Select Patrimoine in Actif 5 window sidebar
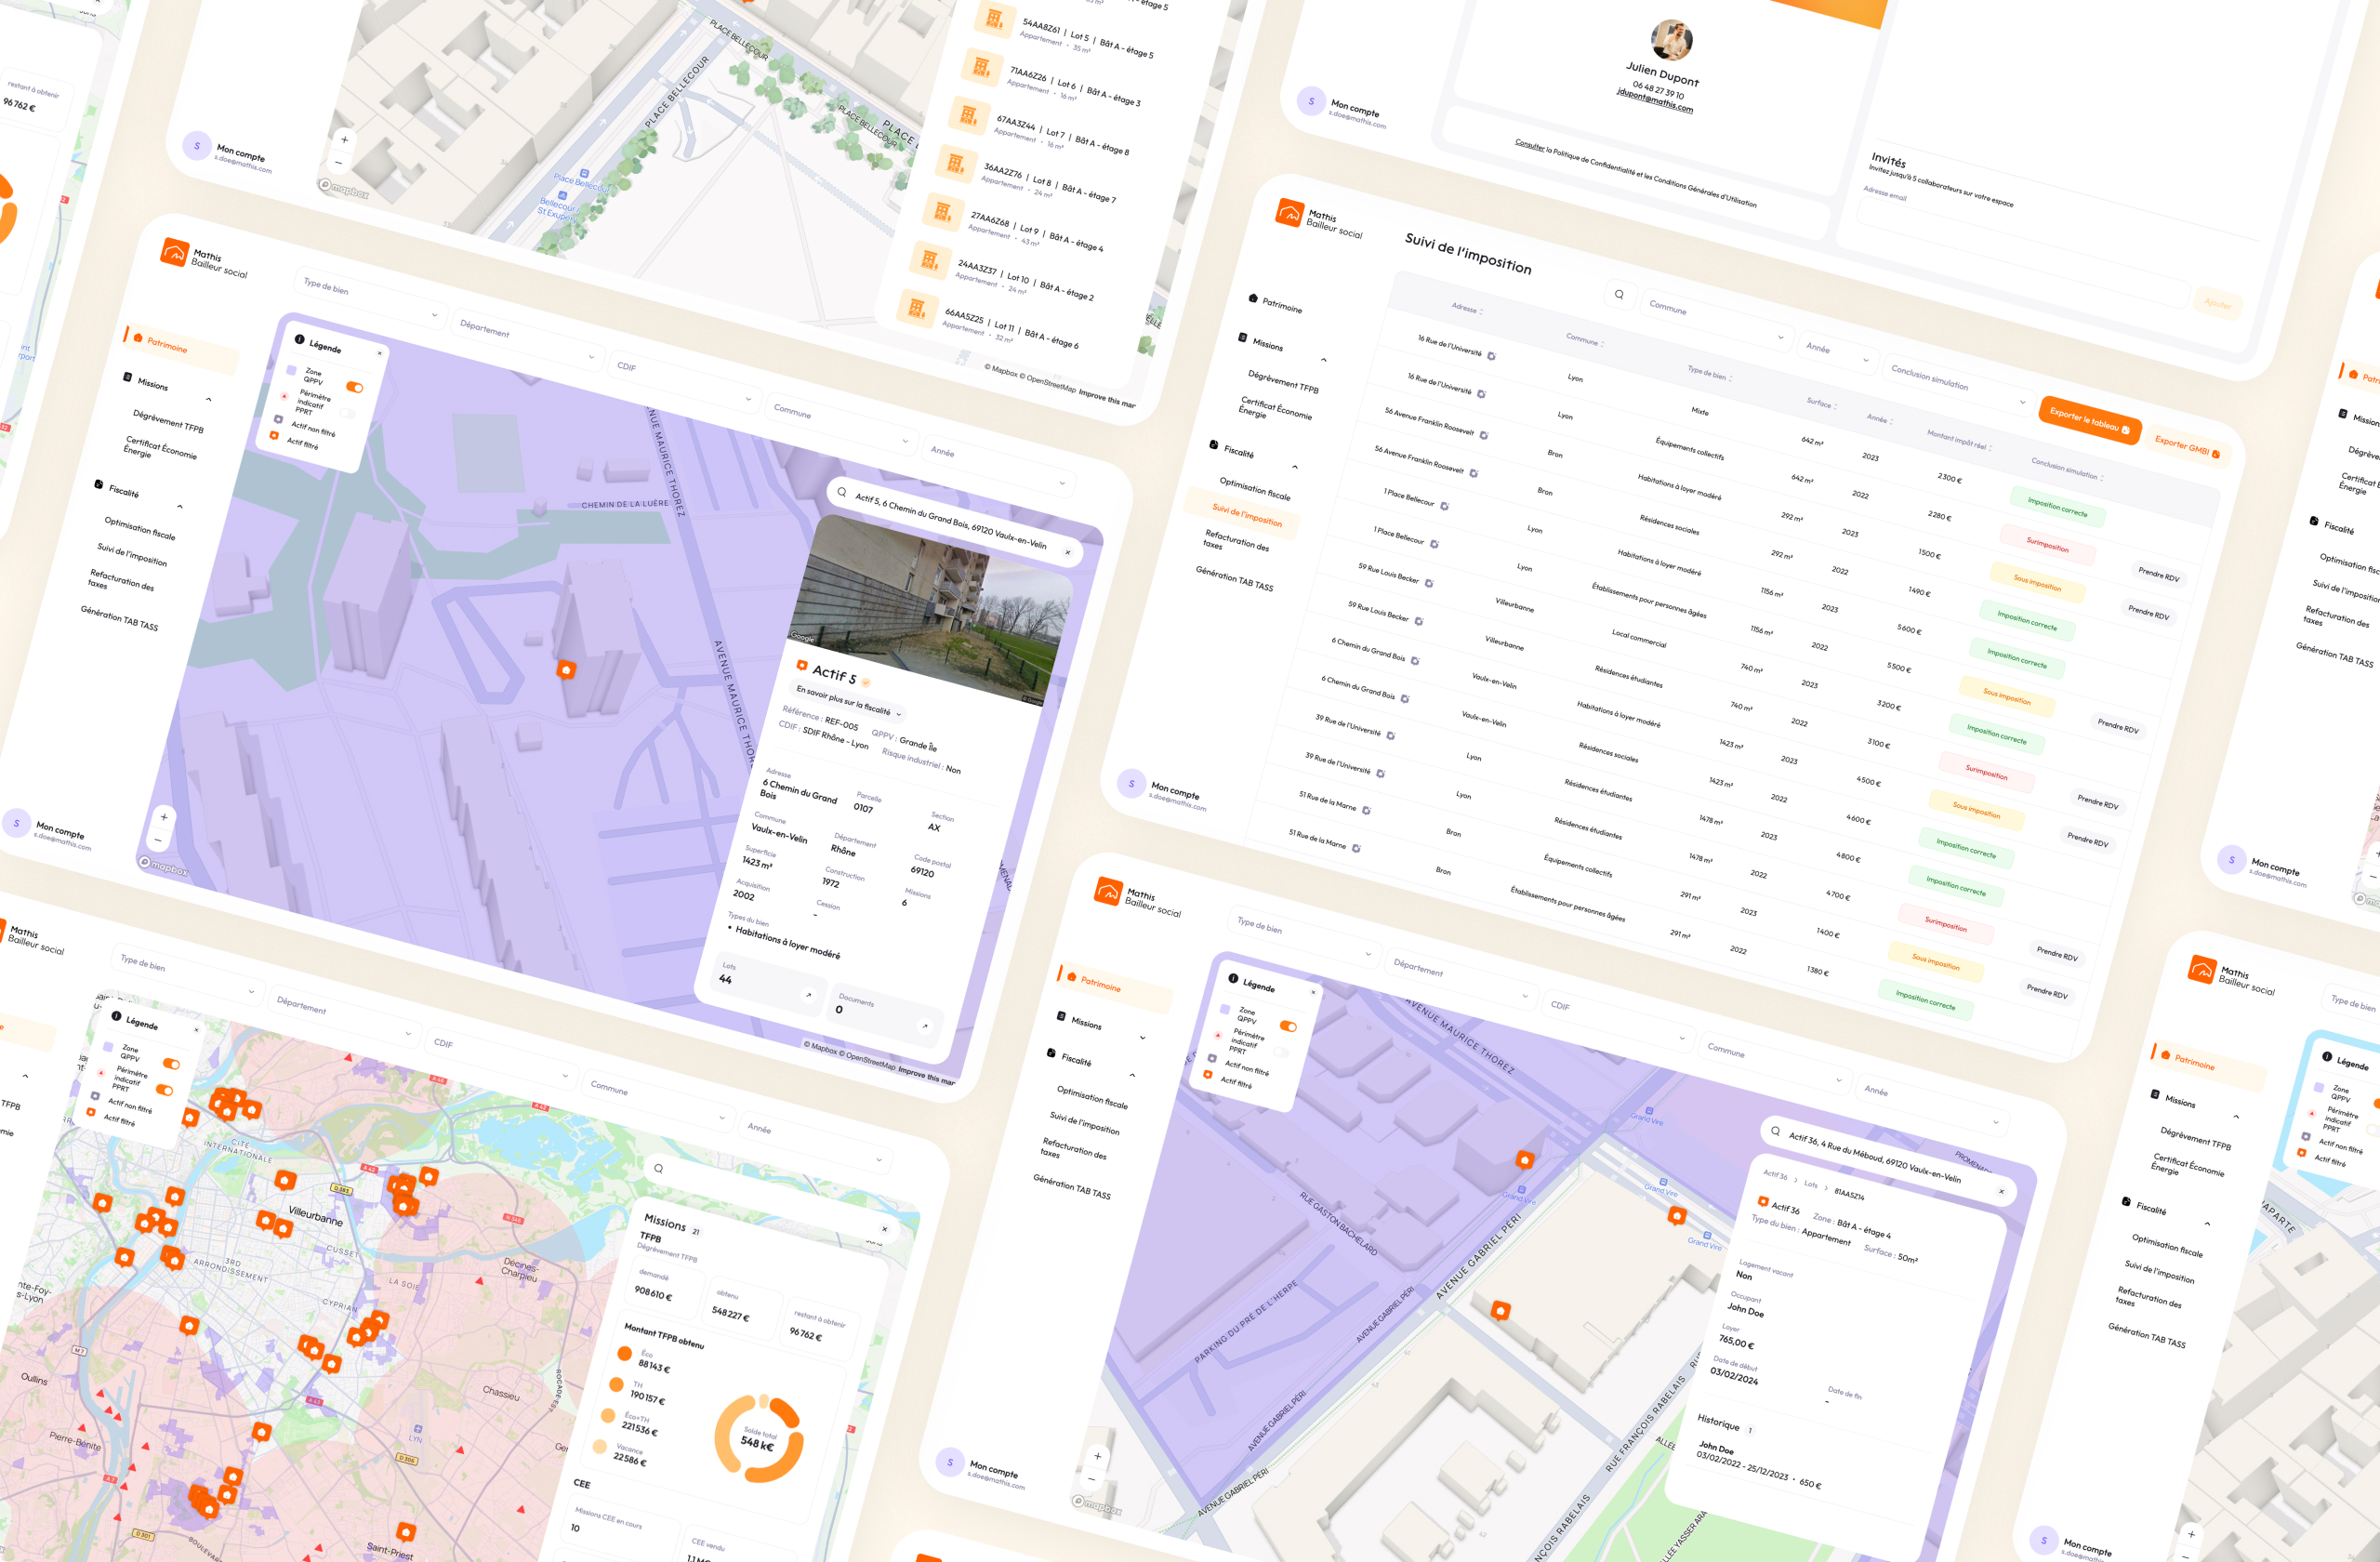Image resolution: width=2380 pixels, height=1562 pixels. tap(180, 350)
